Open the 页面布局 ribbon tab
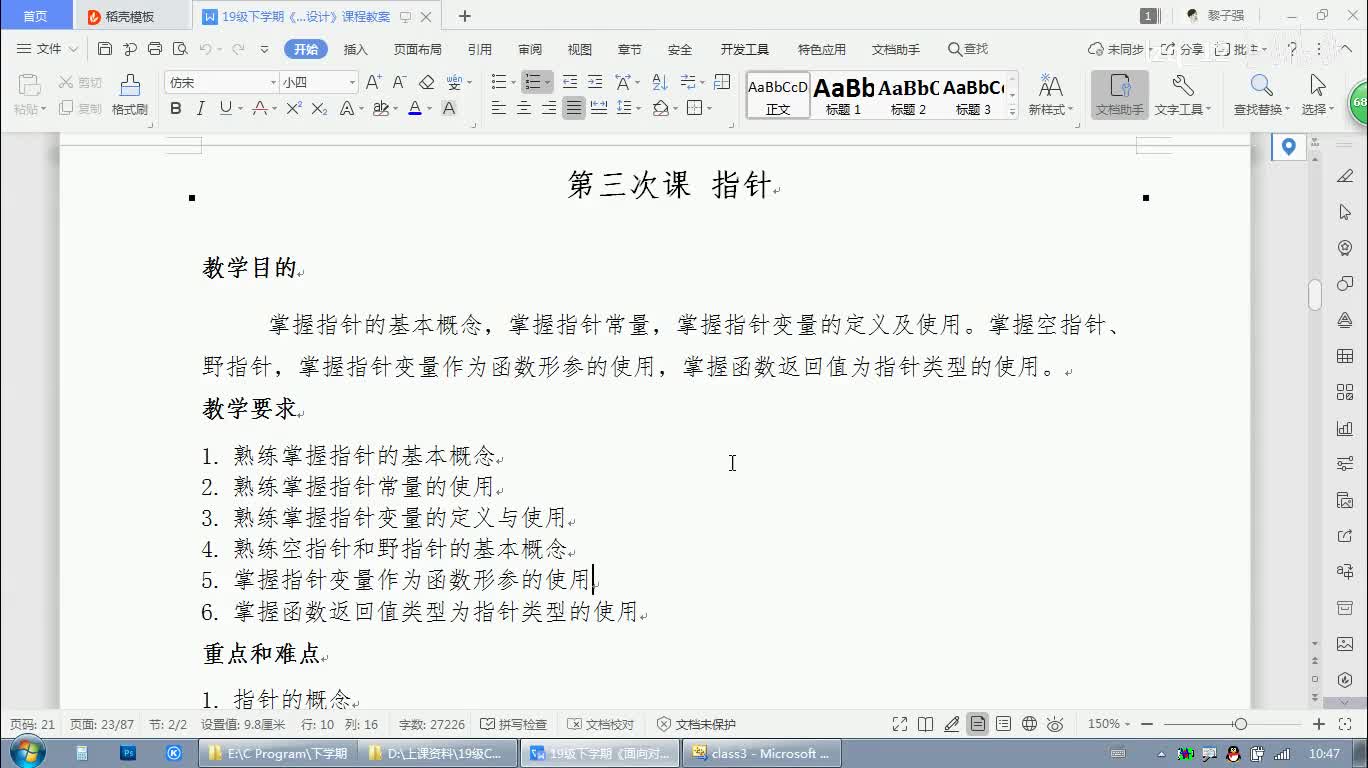The image size is (1368, 768). click(417, 49)
